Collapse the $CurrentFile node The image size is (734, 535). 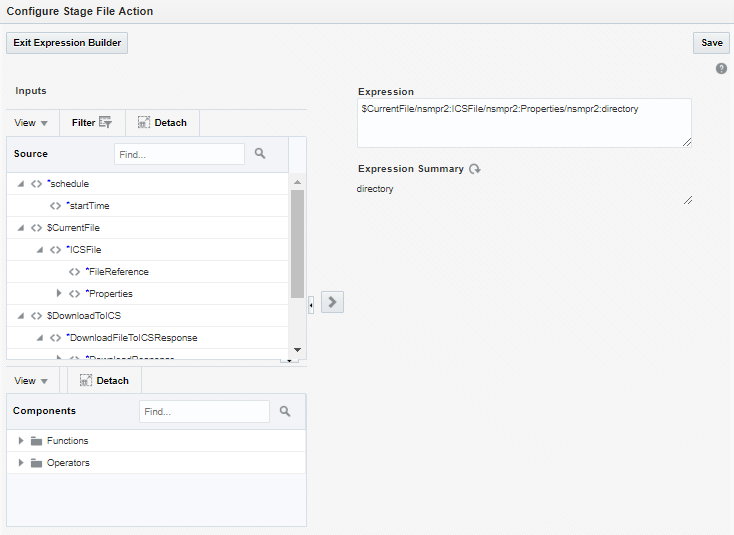tap(21, 228)
